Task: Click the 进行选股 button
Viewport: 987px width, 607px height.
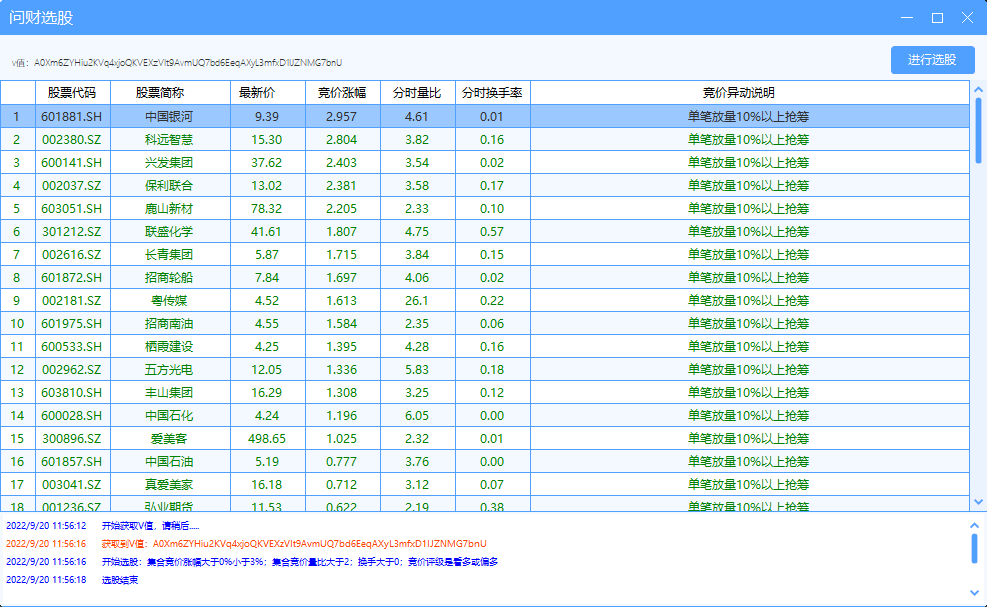Action: coord(932,60)
